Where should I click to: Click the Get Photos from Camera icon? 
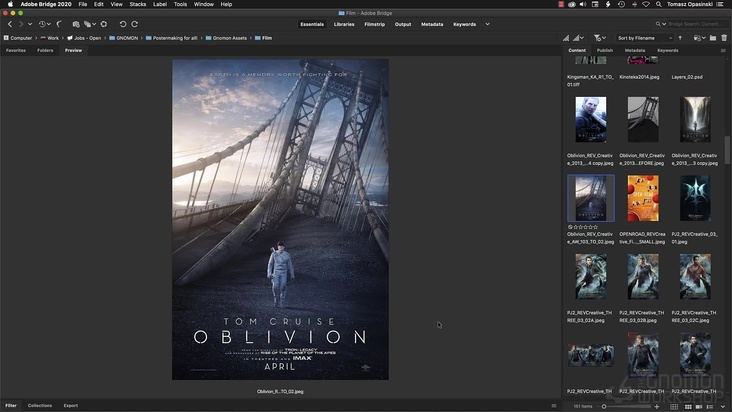pos(75,23)
